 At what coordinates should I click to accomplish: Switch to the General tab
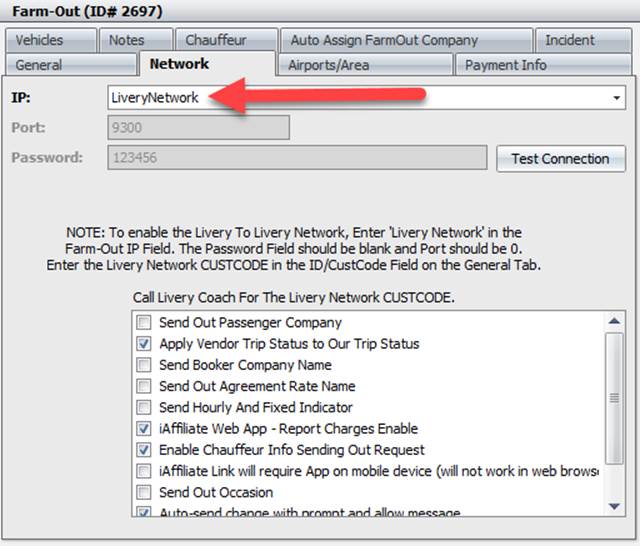[71, 64]
